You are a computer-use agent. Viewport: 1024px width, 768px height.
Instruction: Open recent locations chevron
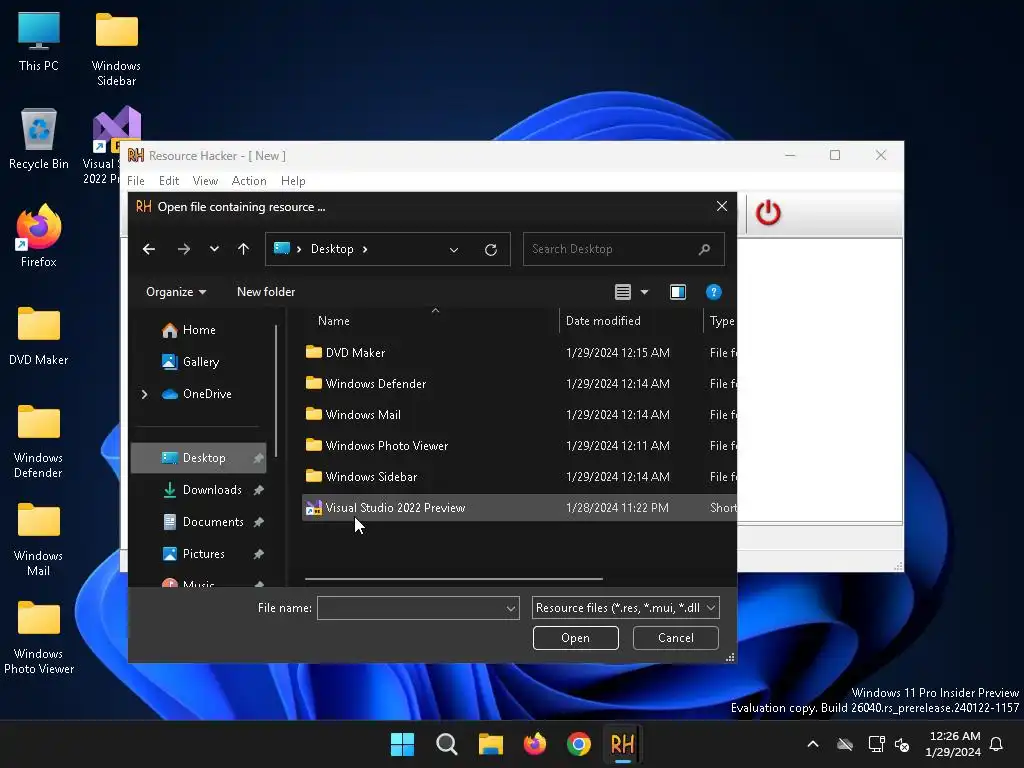pos(214,249)
